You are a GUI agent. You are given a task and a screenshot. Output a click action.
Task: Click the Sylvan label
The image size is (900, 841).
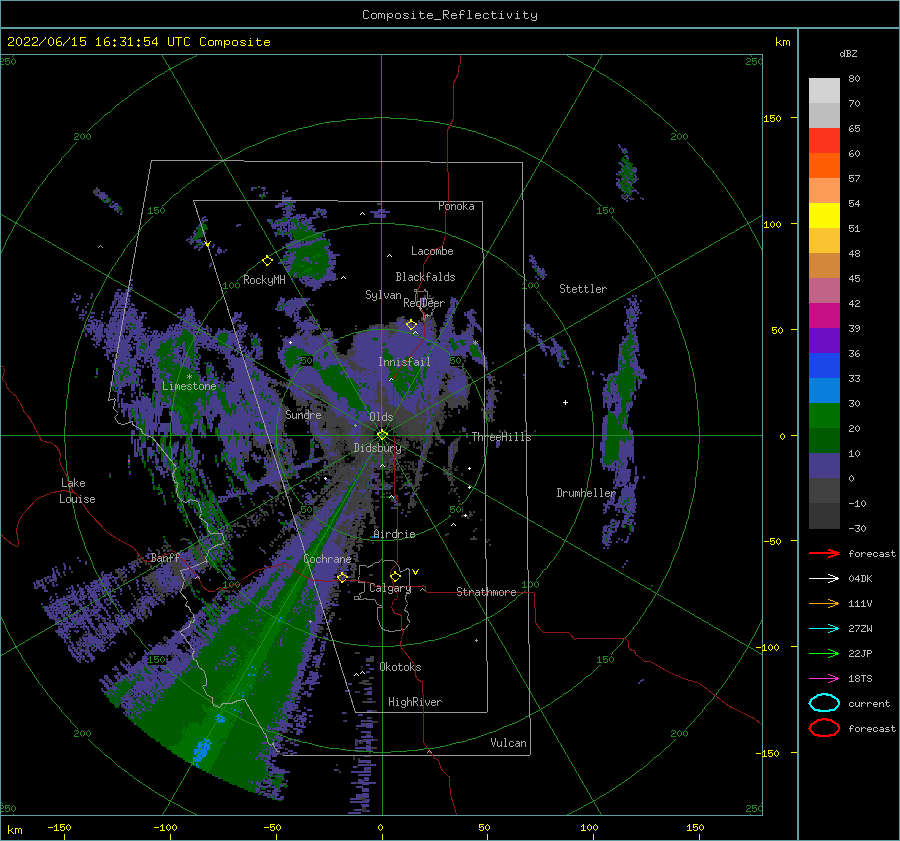click(383, 295)
